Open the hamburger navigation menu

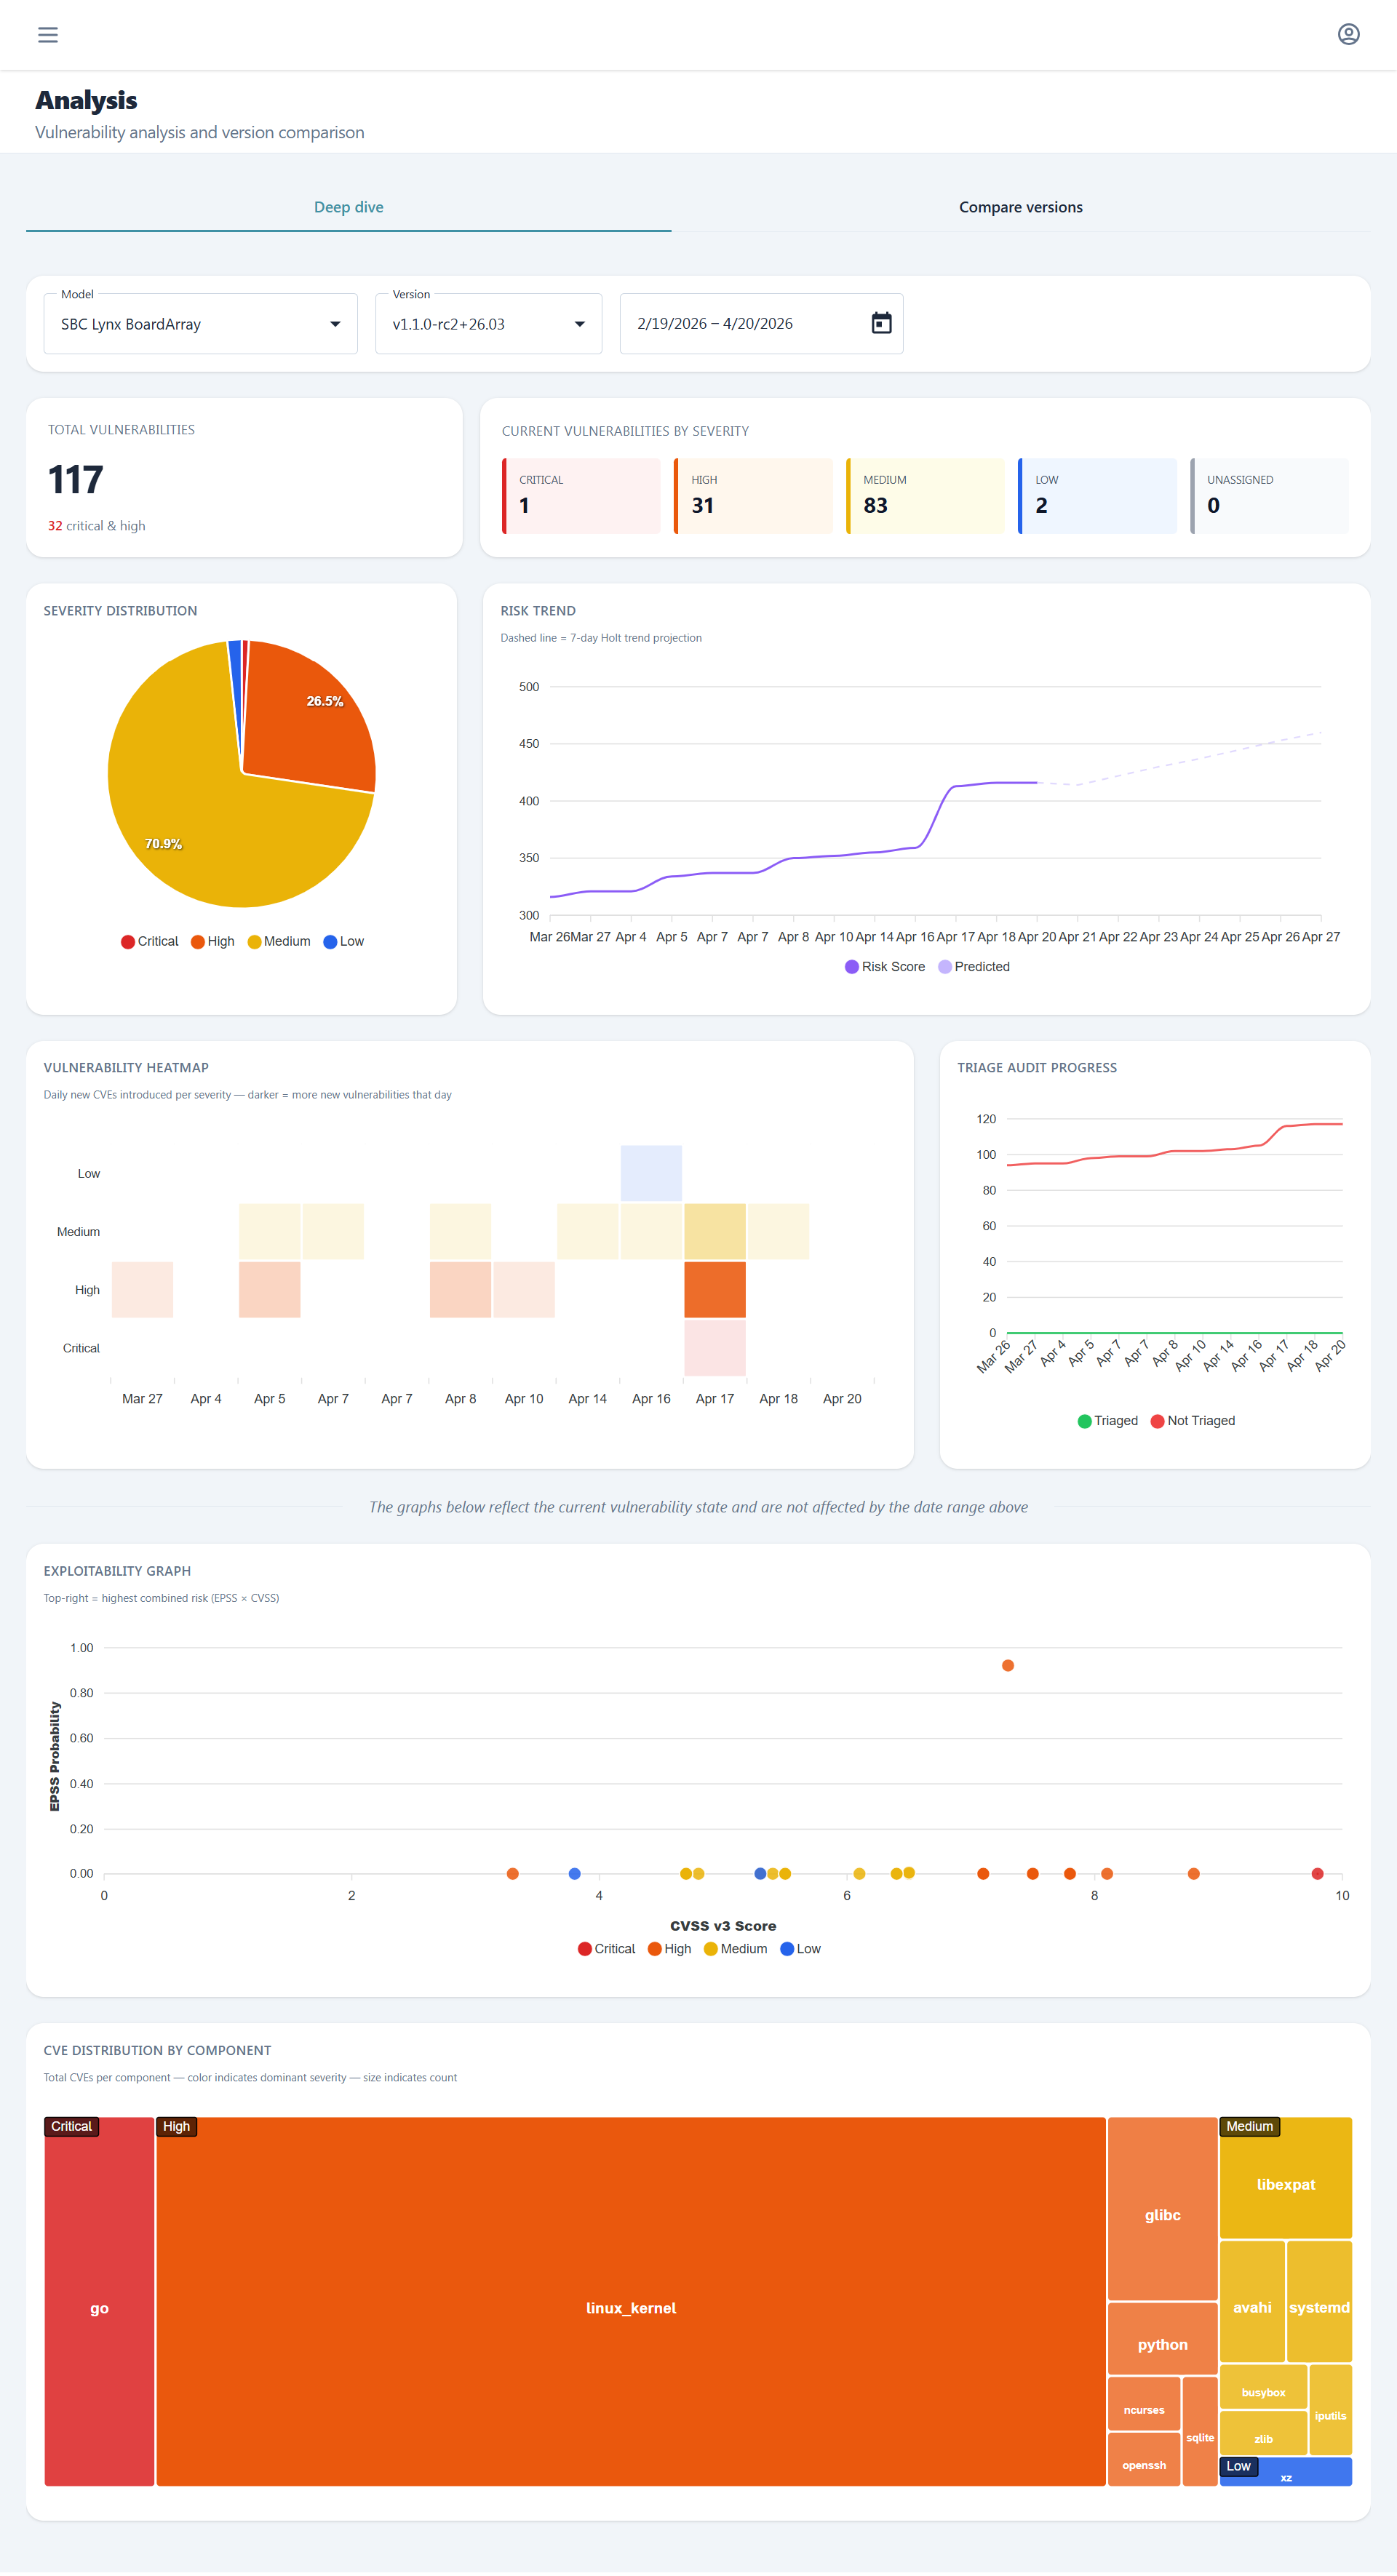(48, 35)
